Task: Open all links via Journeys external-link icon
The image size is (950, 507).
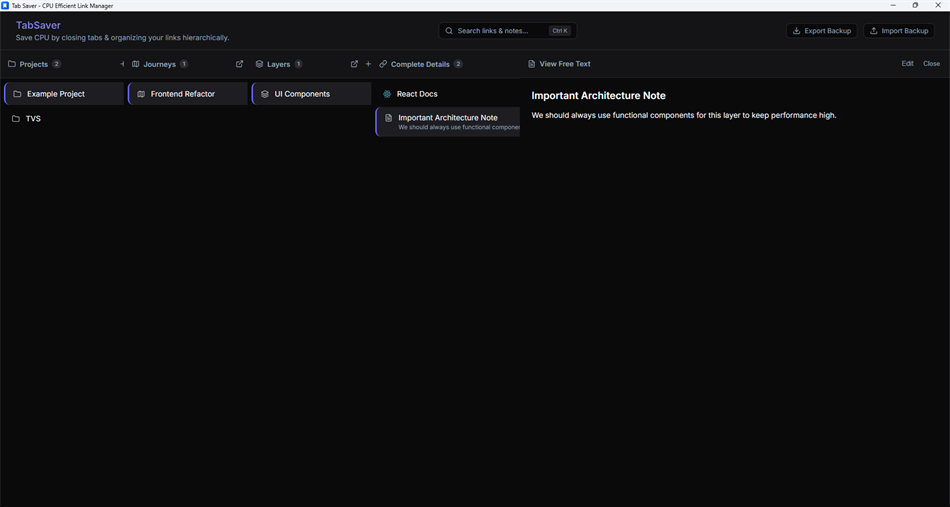Action: click(x=239, y=64)
